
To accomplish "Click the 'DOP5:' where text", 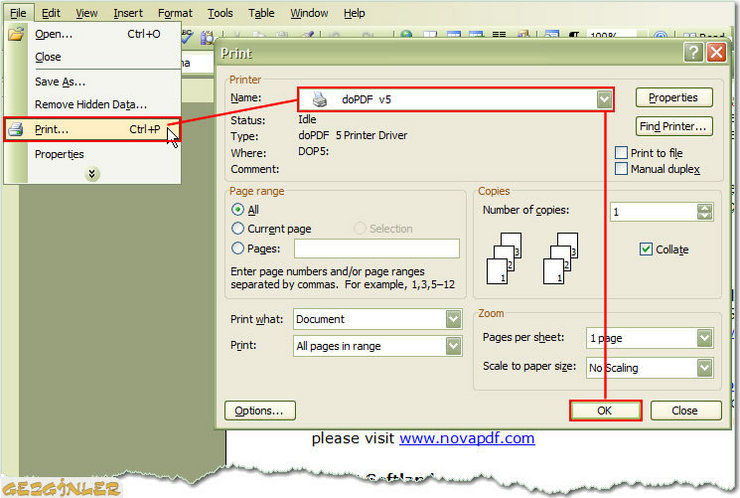I will coord(313,152).
